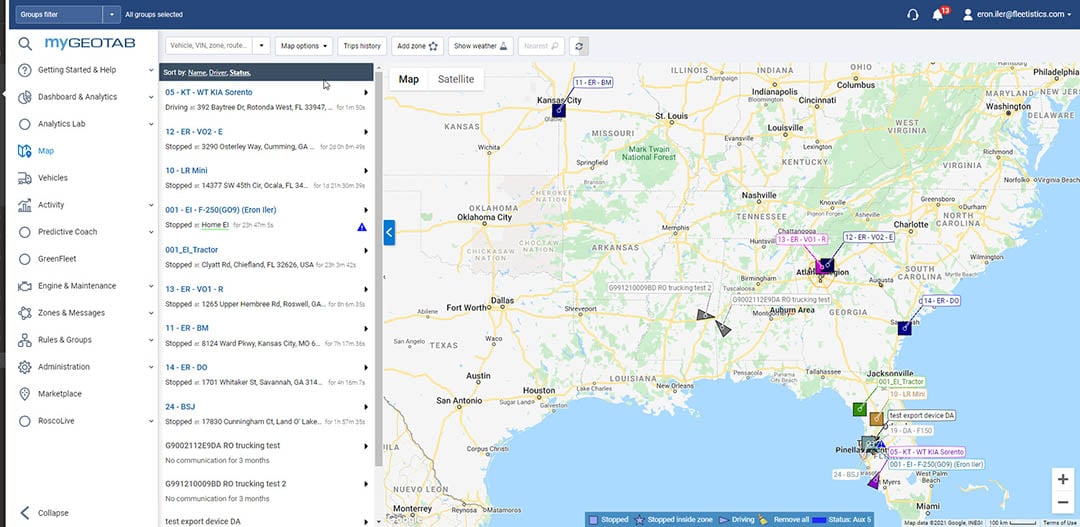This screenshot has height=527, width=1080.
Task: Open Rules & Groups menu section
Action: 65,340
